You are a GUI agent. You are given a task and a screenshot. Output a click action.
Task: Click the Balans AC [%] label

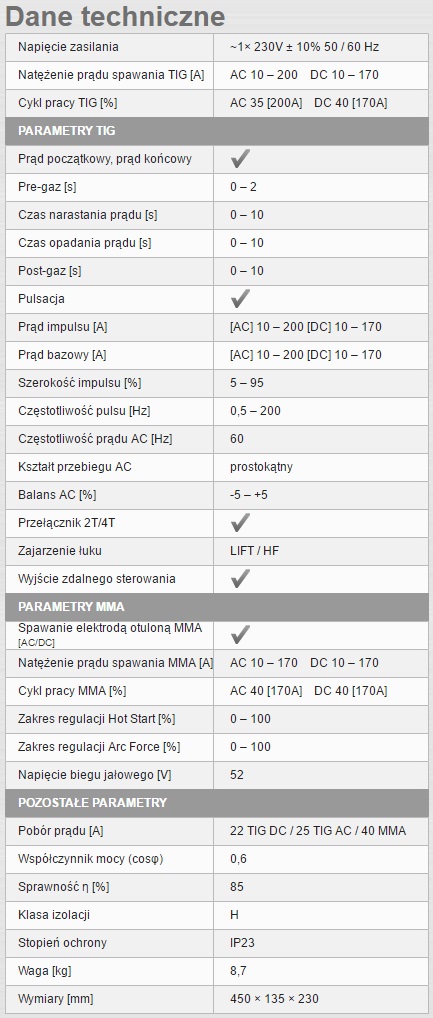(57, 495)
